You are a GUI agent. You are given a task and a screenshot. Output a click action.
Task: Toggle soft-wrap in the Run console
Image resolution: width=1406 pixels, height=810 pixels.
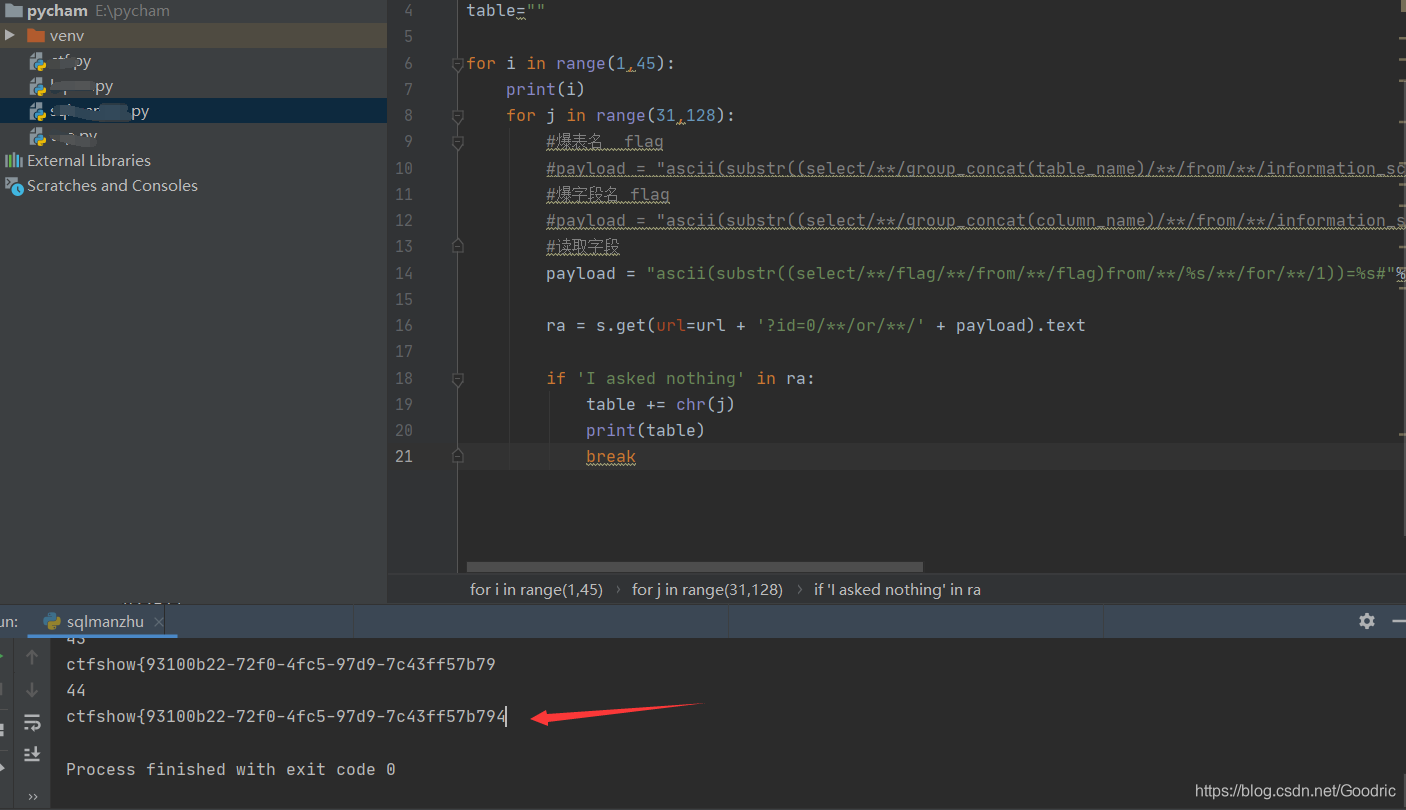pos(32,722)
